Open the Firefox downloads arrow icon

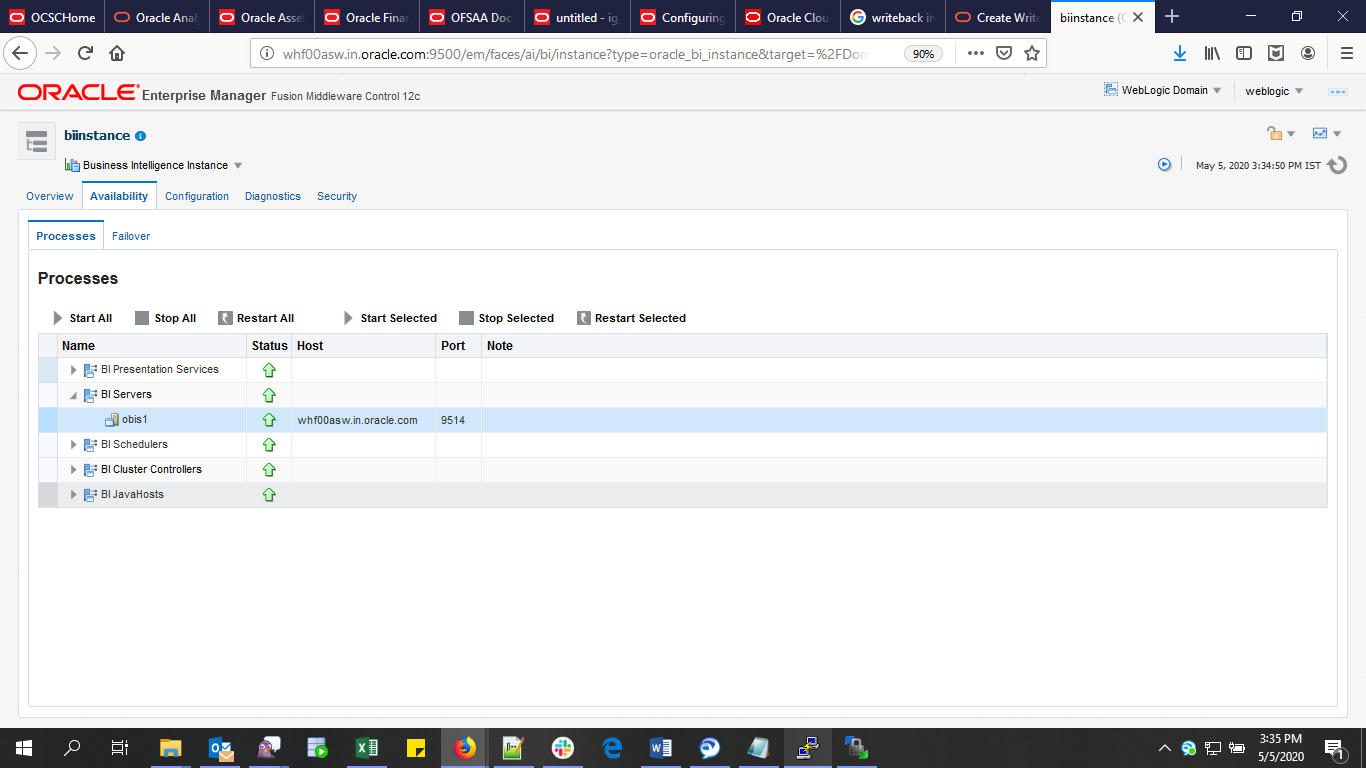(1180, 53)
